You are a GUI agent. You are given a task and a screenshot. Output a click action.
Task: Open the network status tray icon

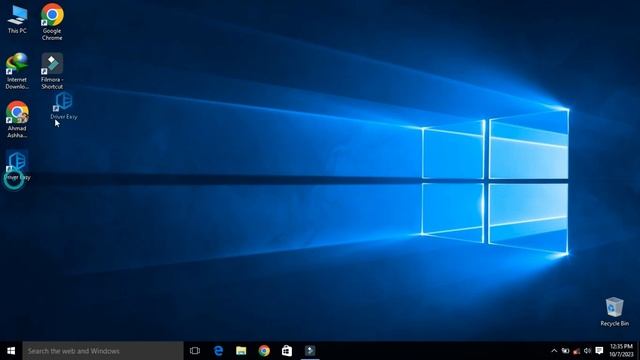click(576, 351)
